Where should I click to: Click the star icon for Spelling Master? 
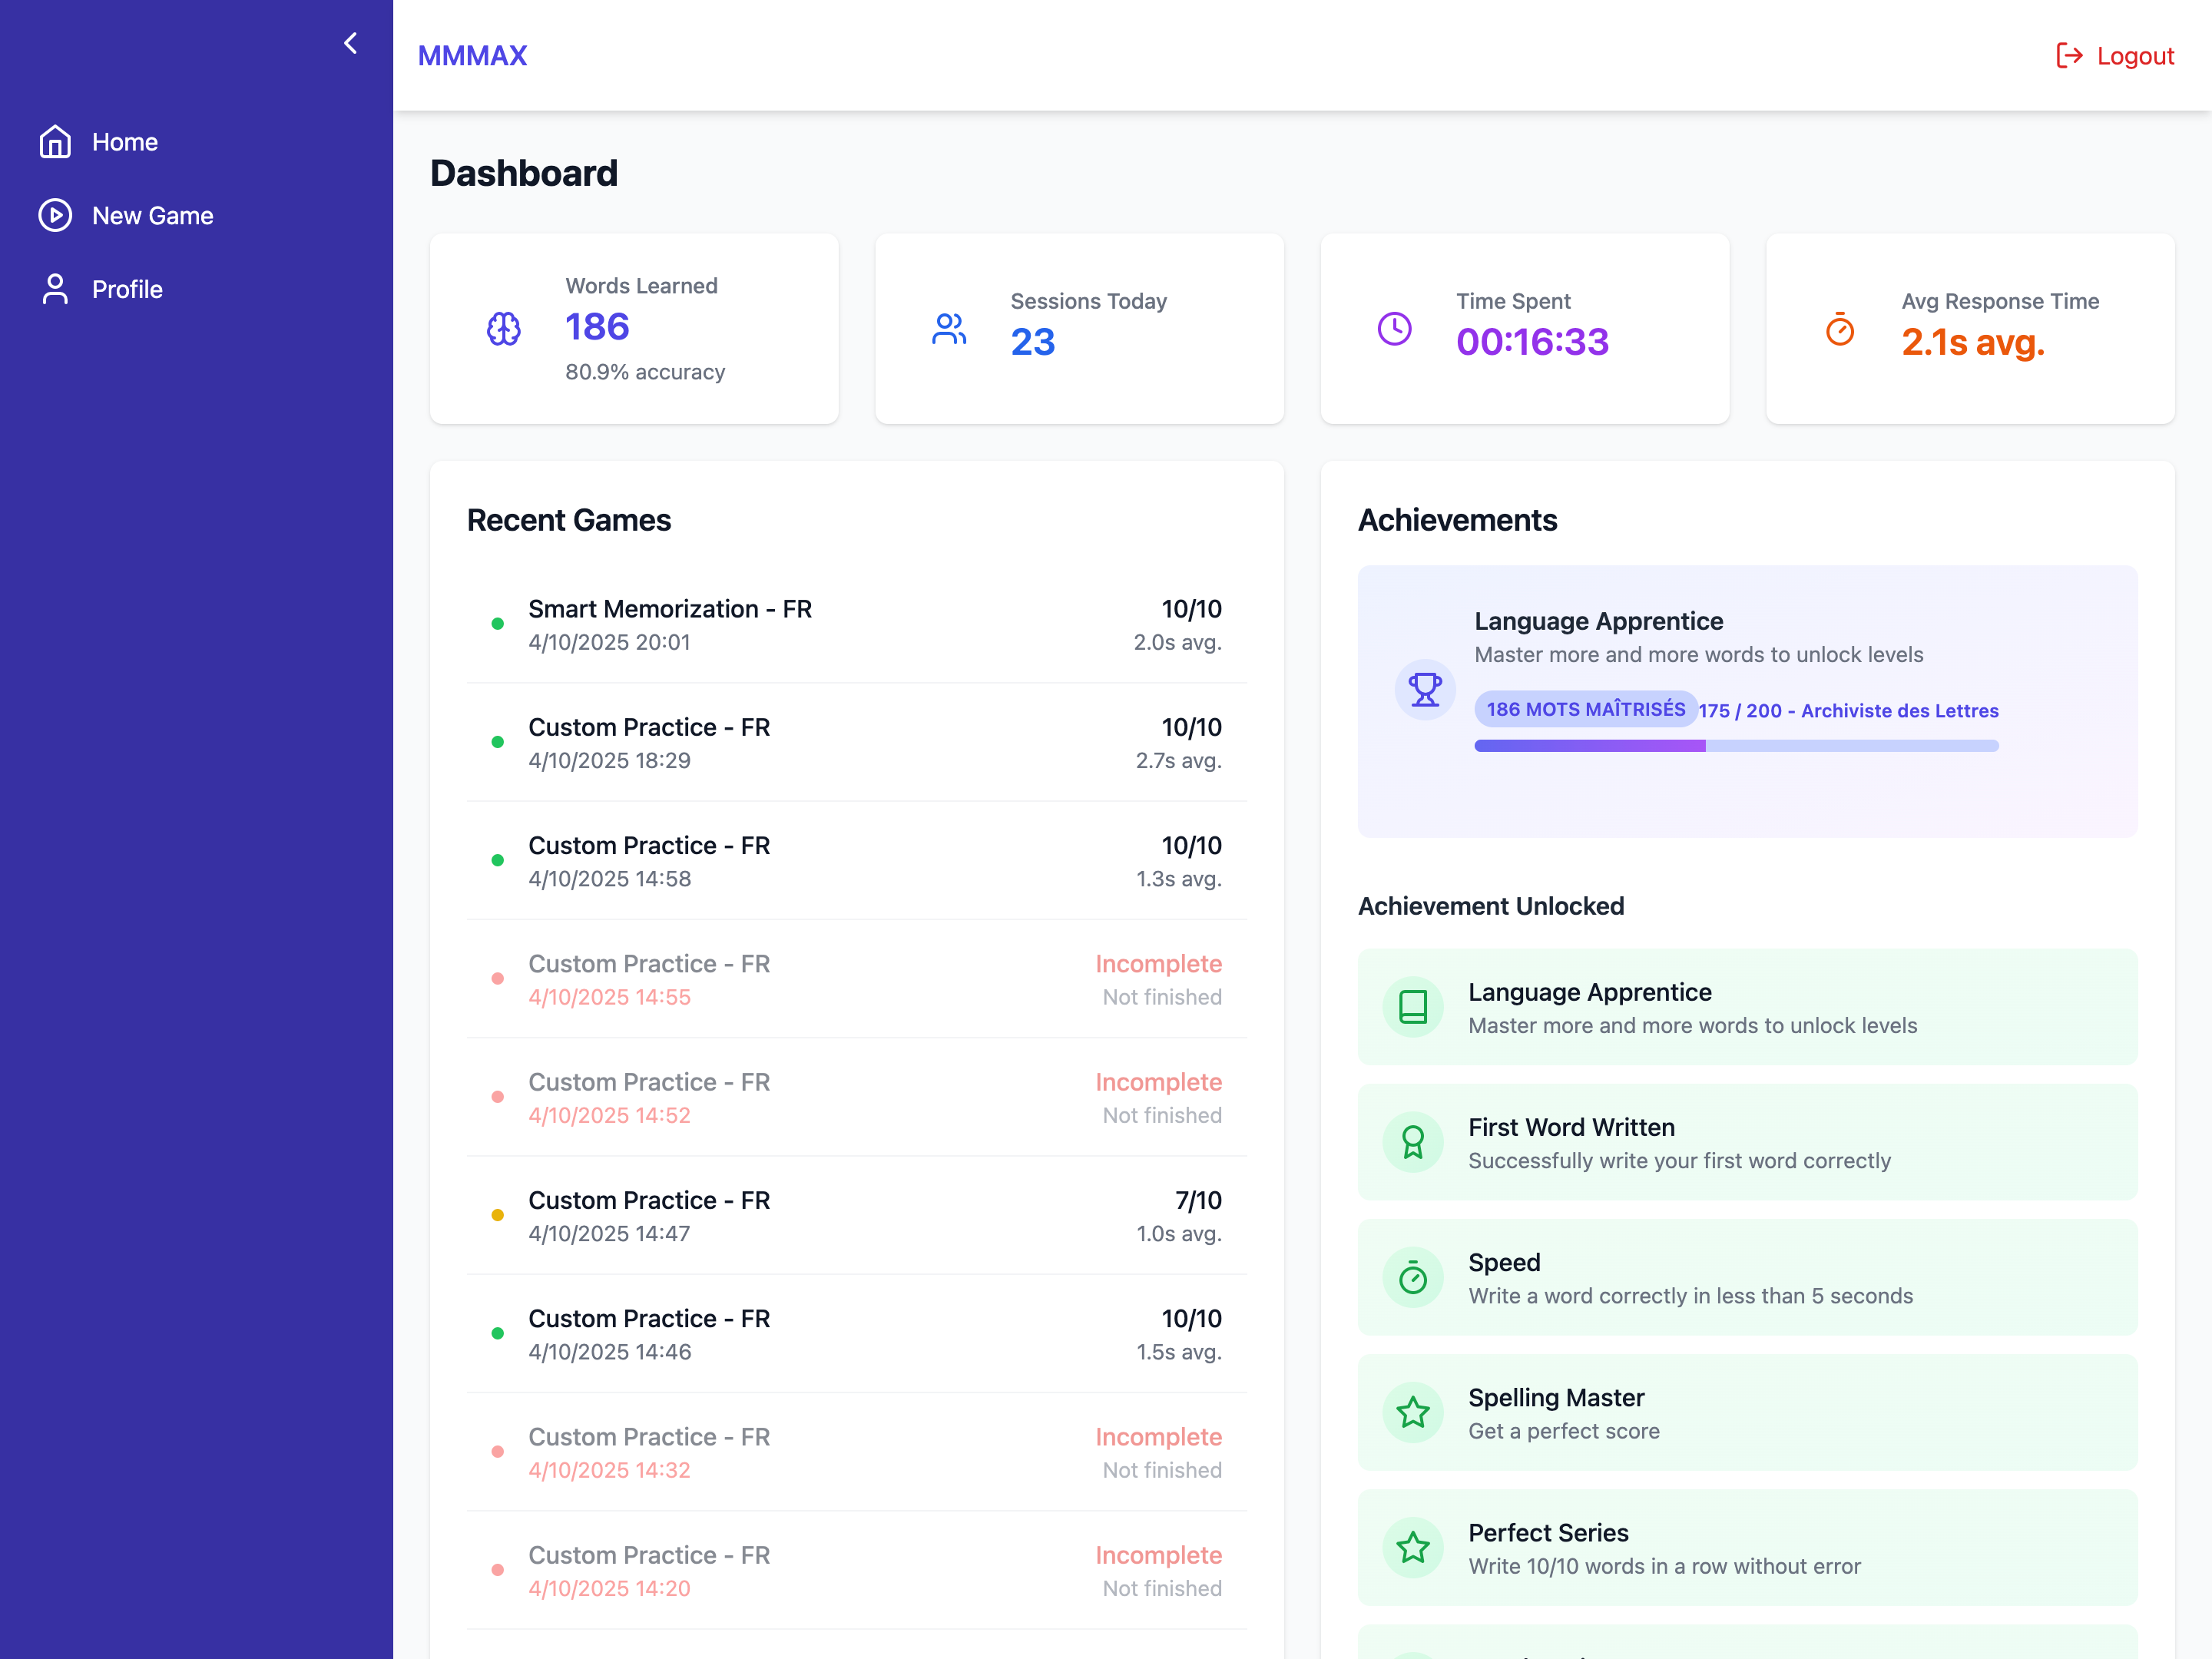(x=1412, y=1412)
